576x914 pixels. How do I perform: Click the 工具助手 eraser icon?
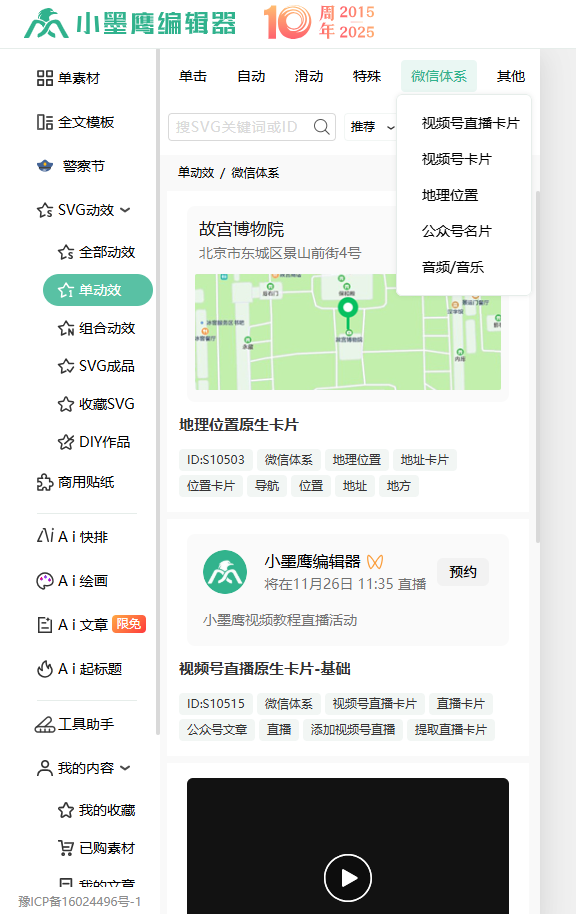(45, 725)
